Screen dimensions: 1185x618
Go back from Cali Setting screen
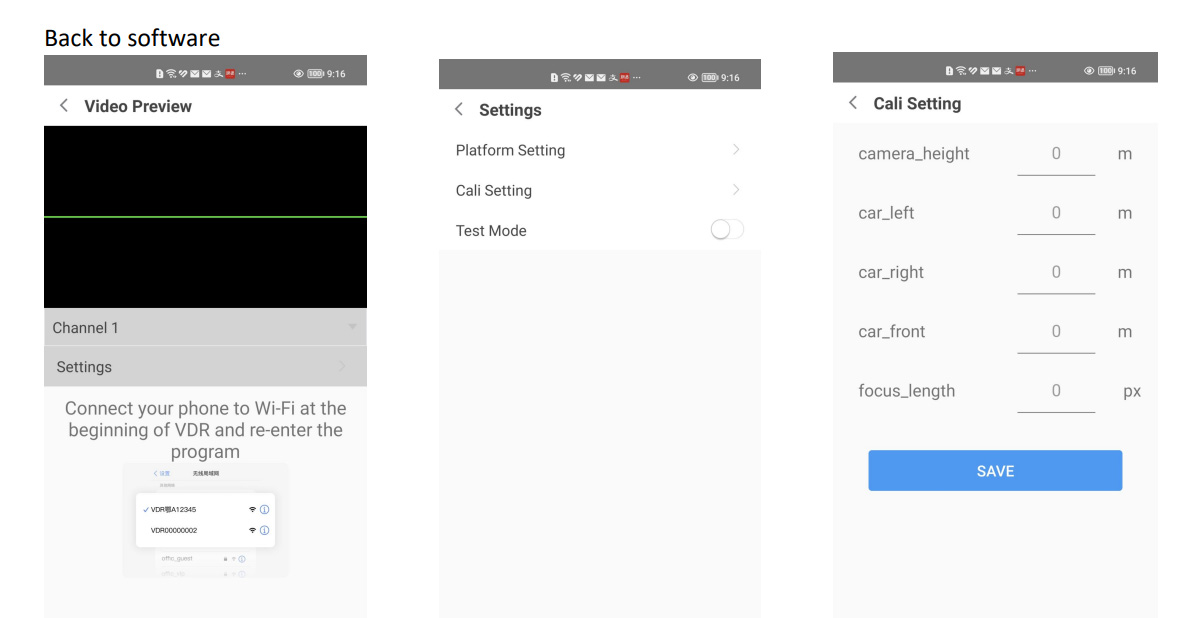point(853,103)
